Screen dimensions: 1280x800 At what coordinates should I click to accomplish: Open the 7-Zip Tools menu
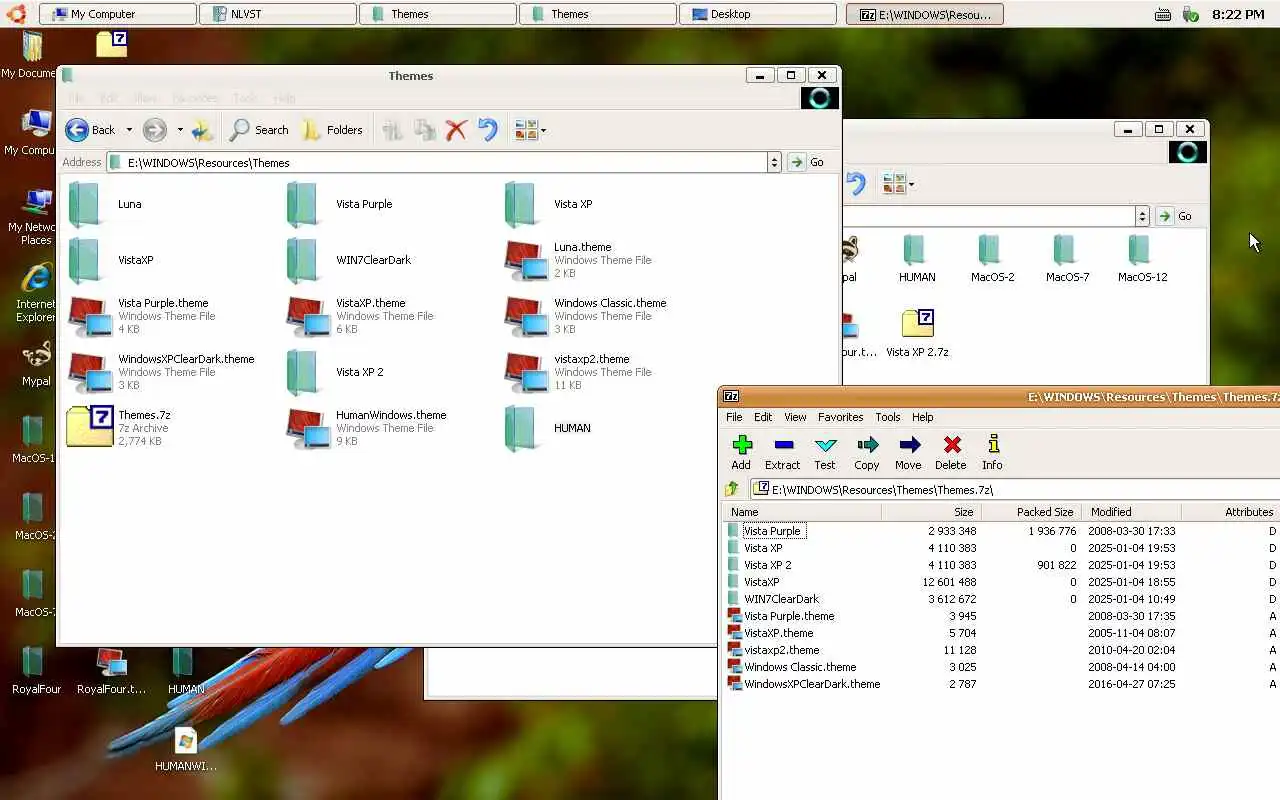(888, 417)
